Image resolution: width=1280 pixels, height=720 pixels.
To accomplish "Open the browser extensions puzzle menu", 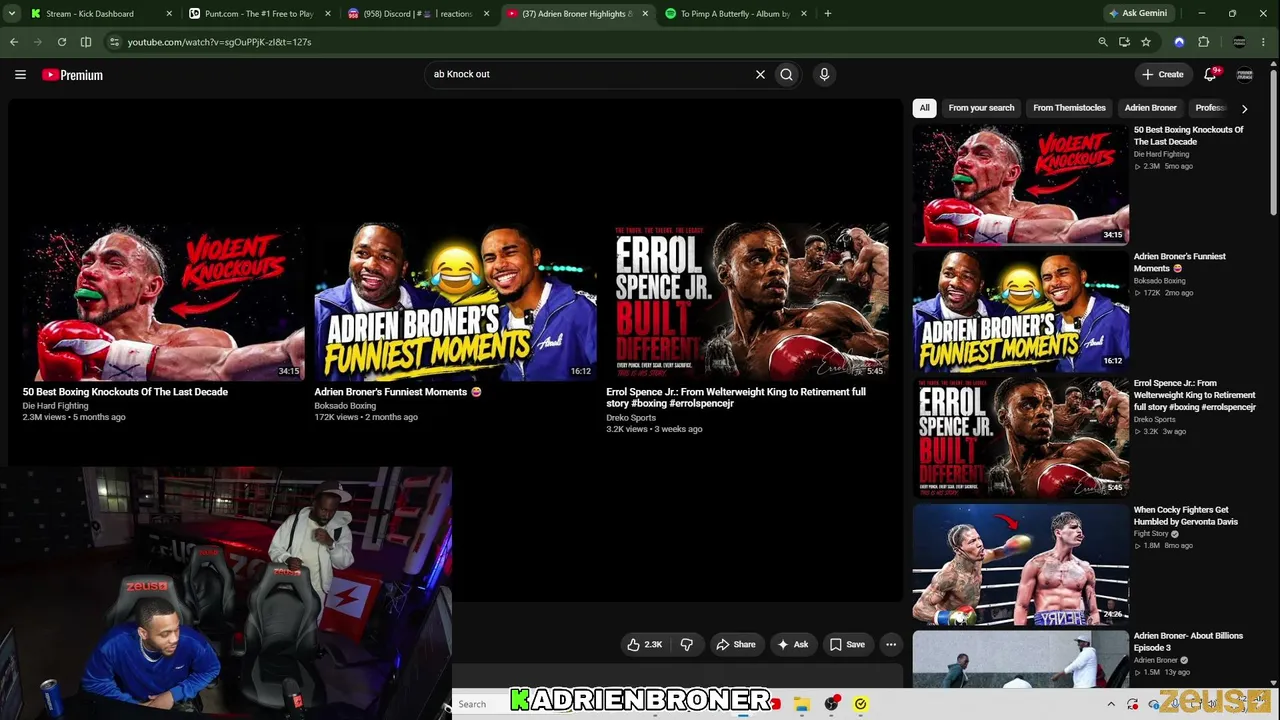I will click(1204, 42).
